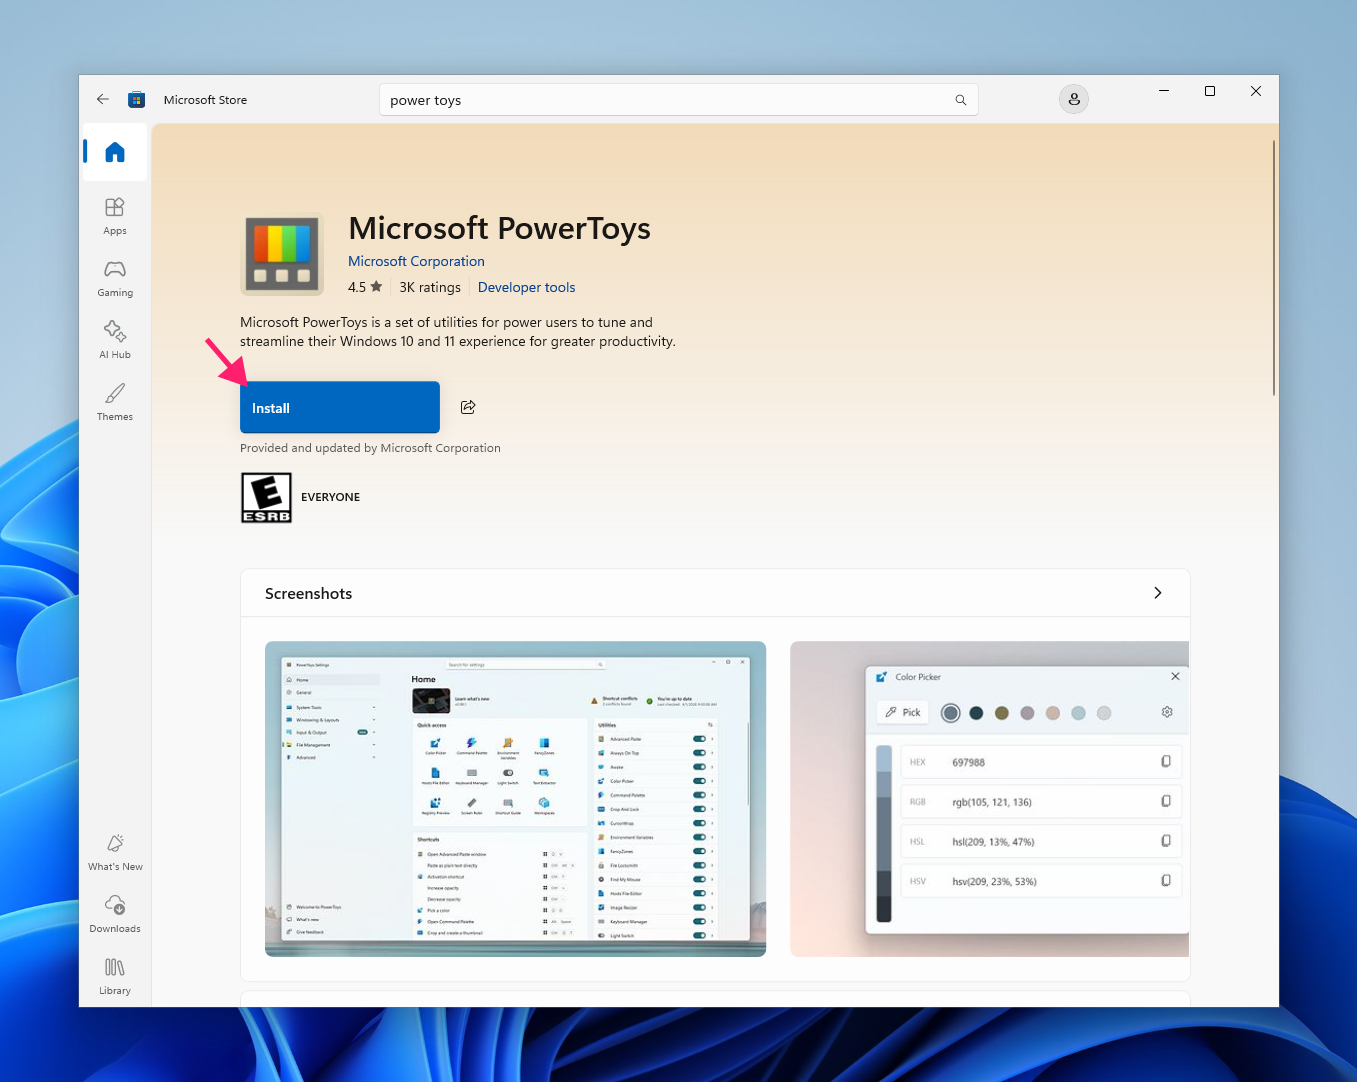Viewport: 1357px width, 1082px height.
Task: View the 3K ratings
Action: click(430, 287)
